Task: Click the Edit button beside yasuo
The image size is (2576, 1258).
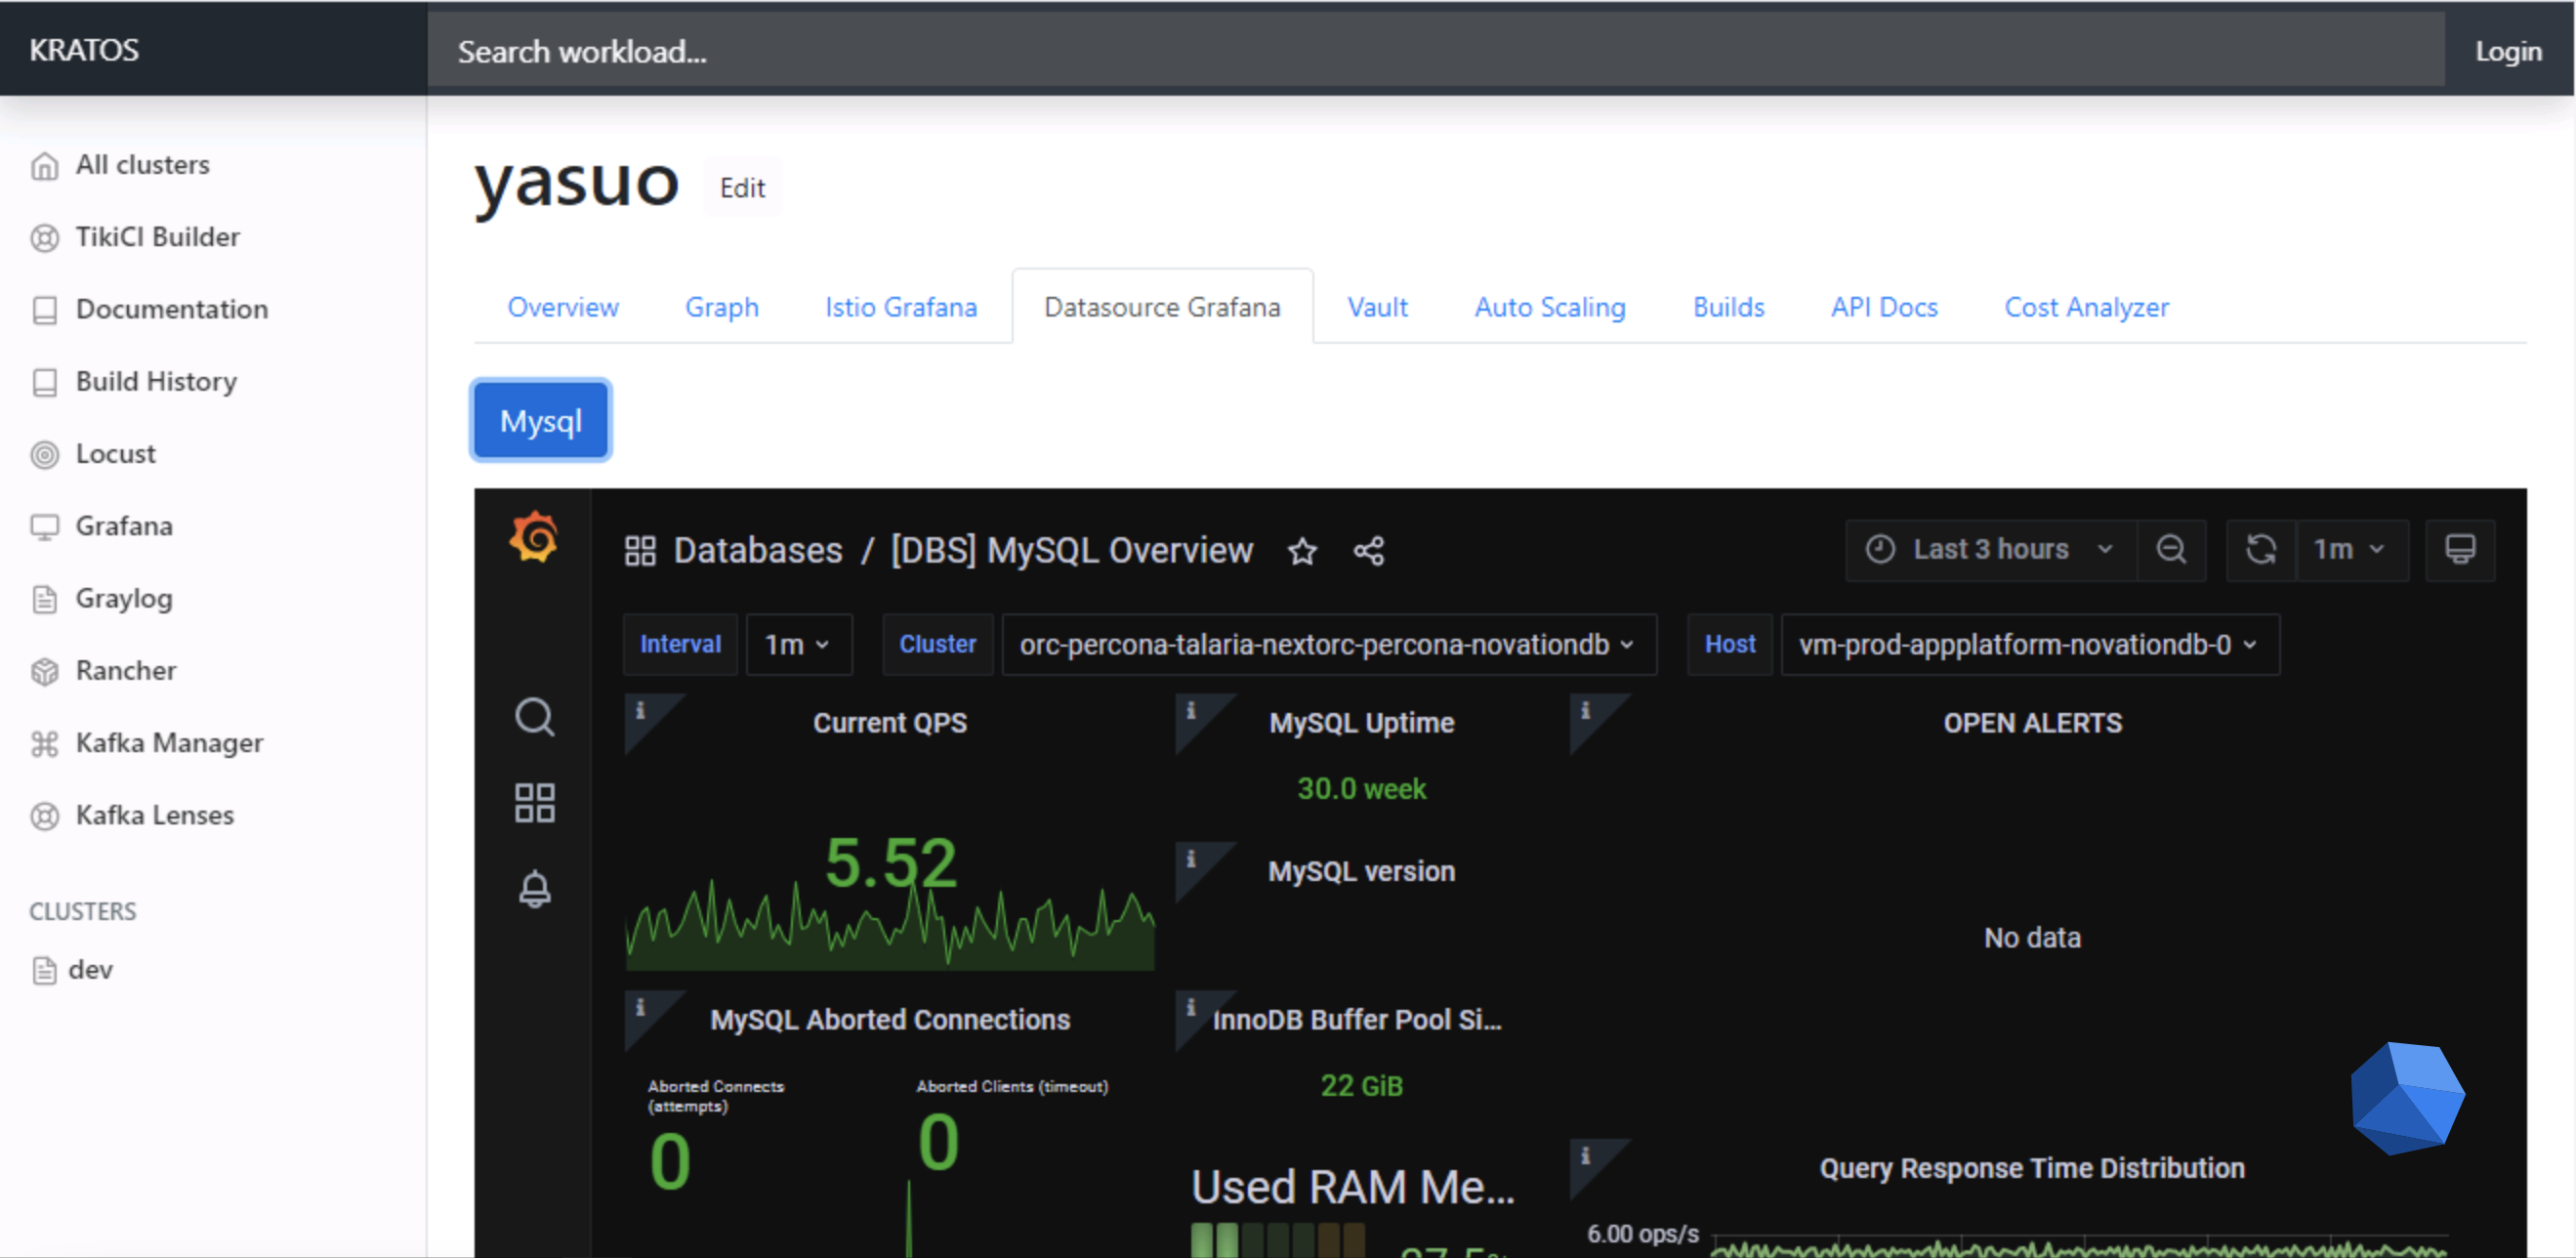Action: tap(742, 188)
